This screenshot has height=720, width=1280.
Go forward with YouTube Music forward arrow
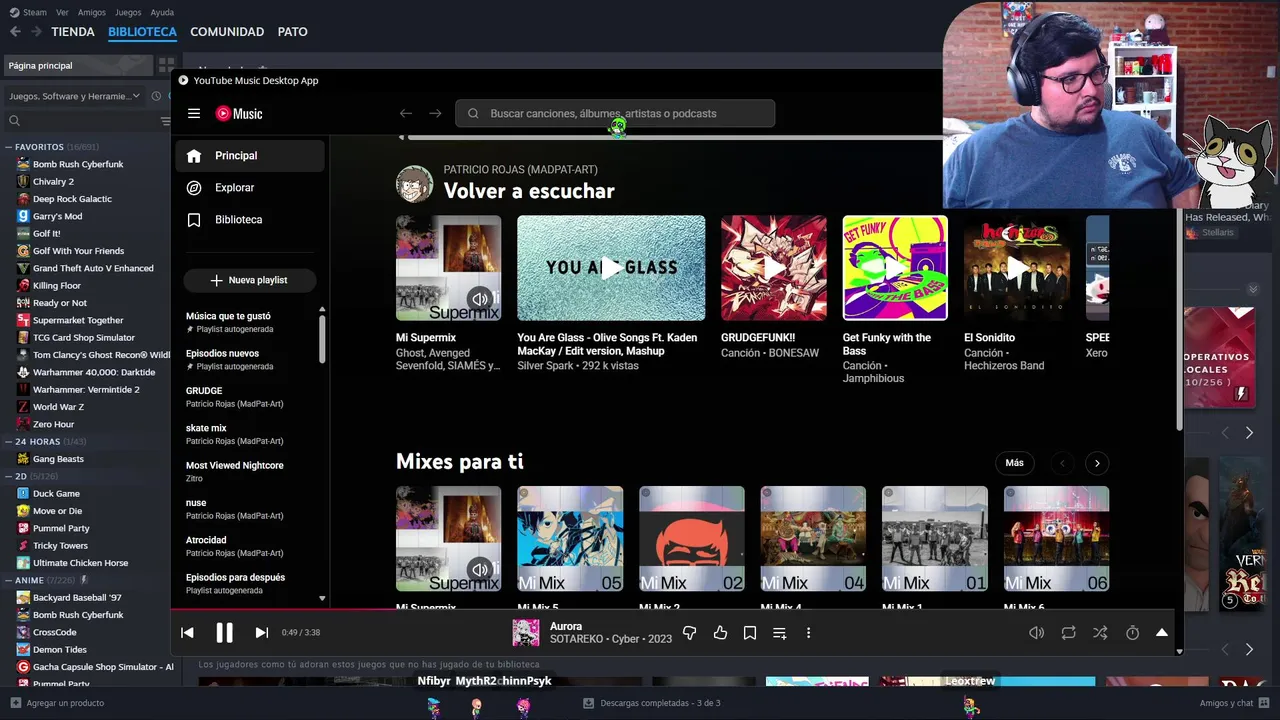click(x=435, y=114)
